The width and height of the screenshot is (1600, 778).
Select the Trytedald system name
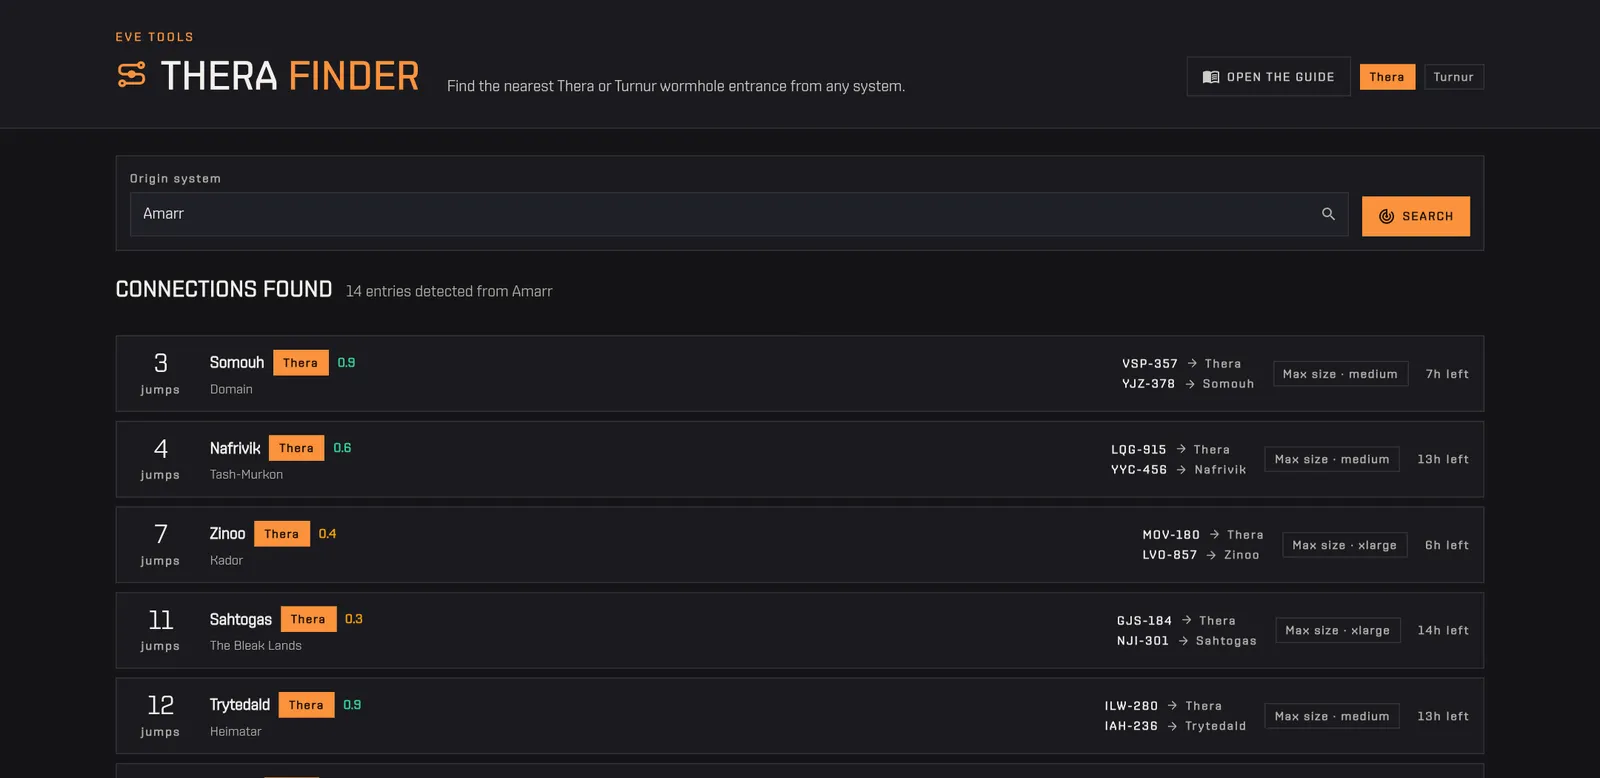point(240,705)
